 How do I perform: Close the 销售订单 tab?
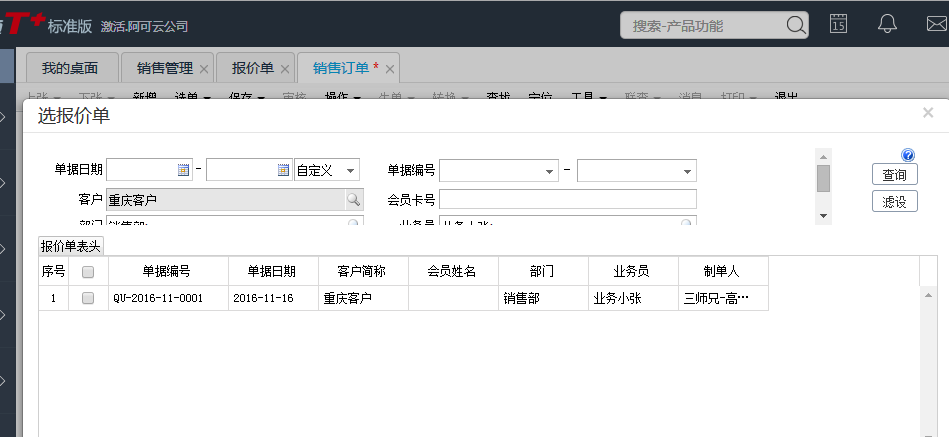(390, 69)
